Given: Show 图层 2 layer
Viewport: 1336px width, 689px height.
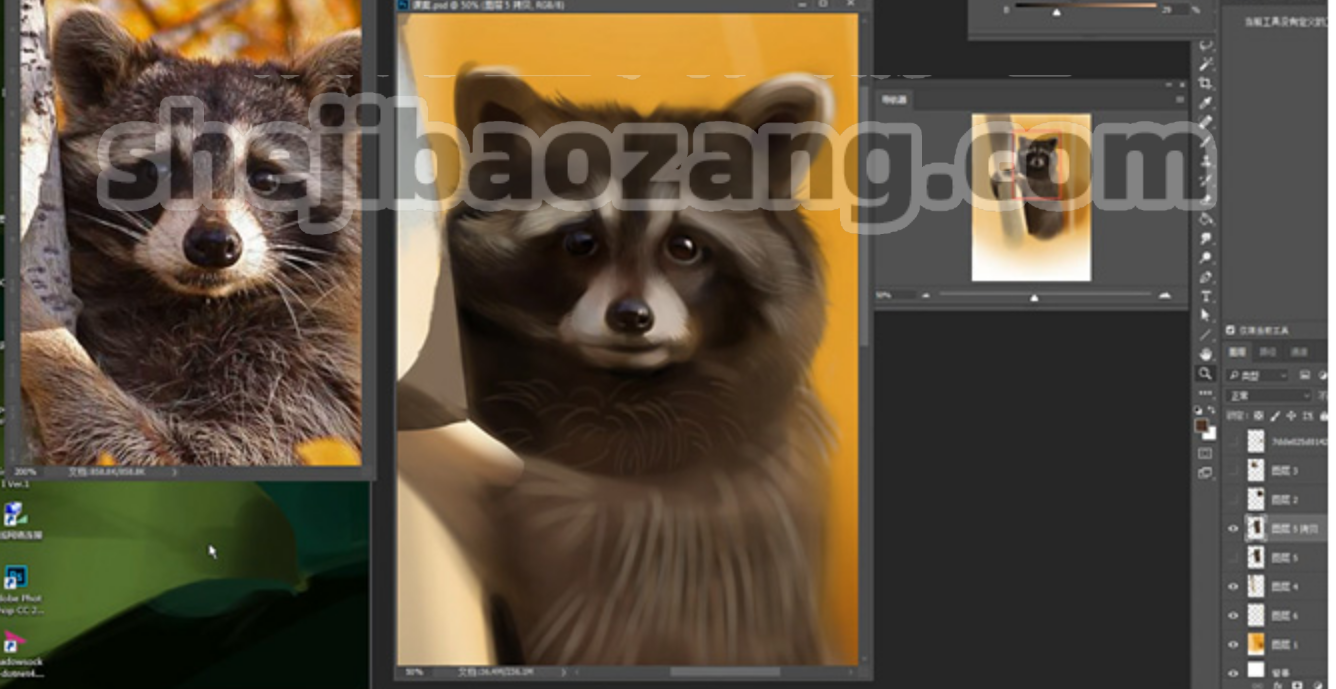Looking at the screenshot, I should (1233, 500).
